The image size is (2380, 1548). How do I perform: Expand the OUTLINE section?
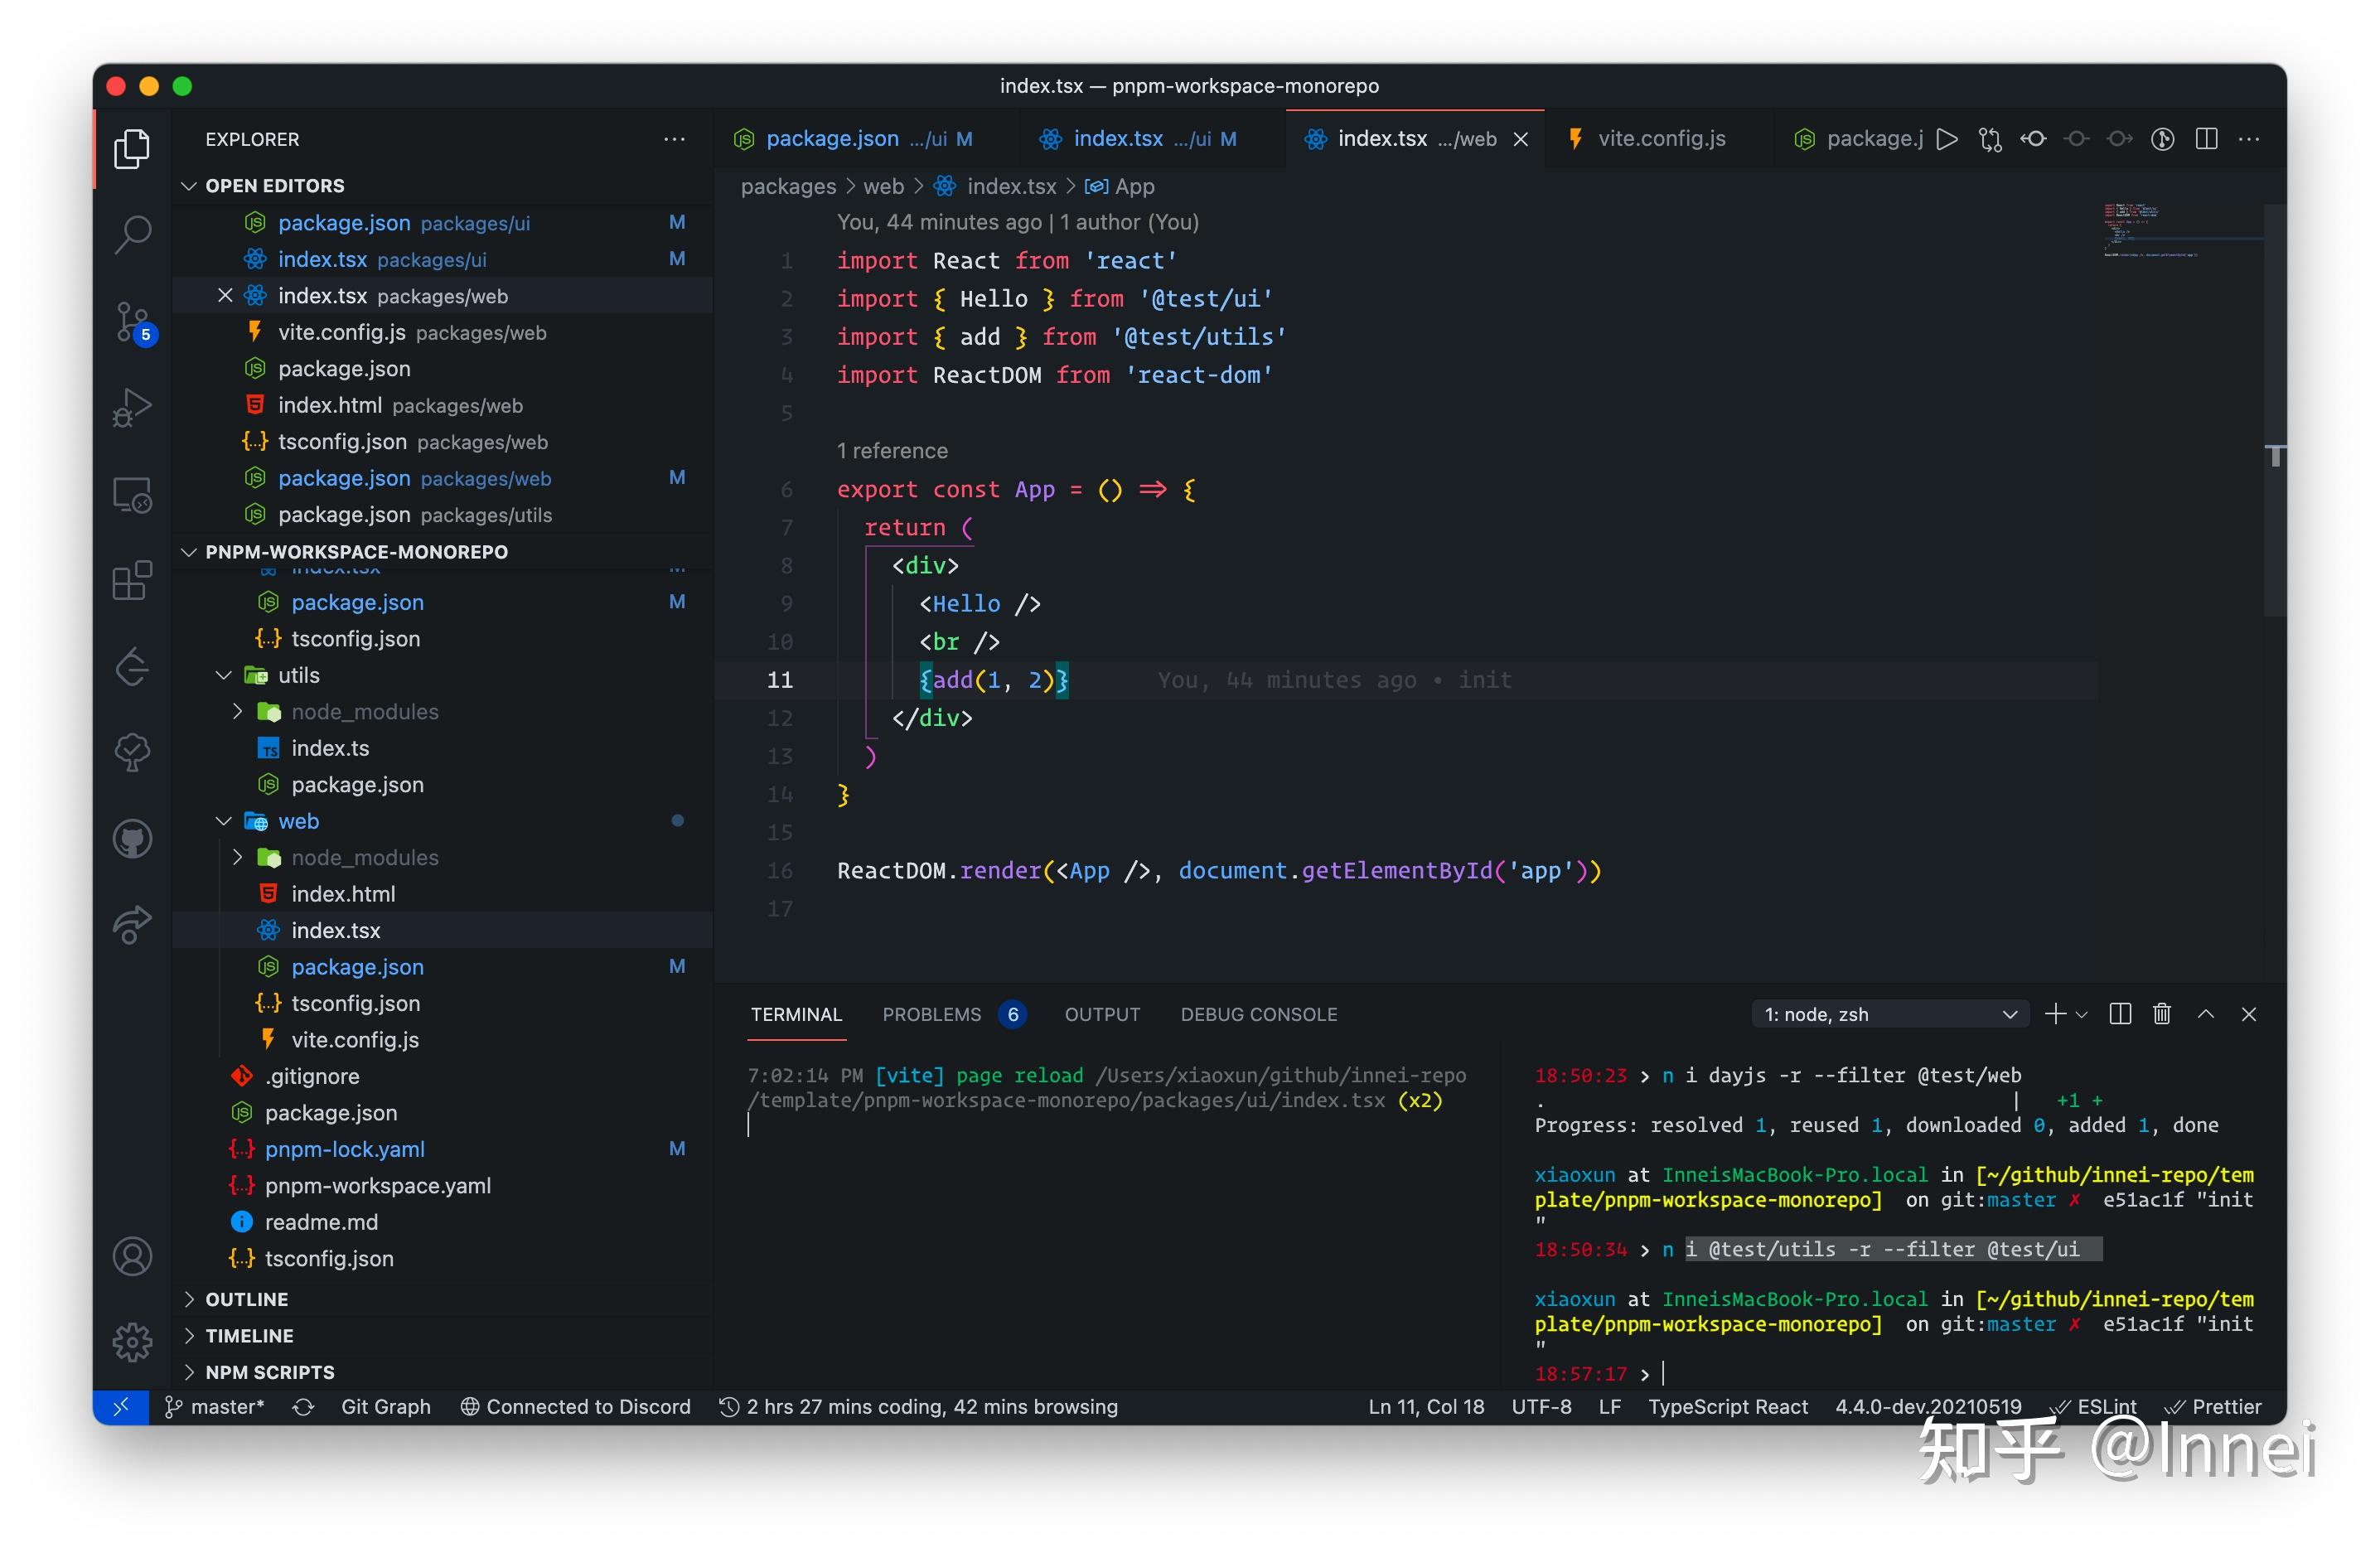point(246,1299)
